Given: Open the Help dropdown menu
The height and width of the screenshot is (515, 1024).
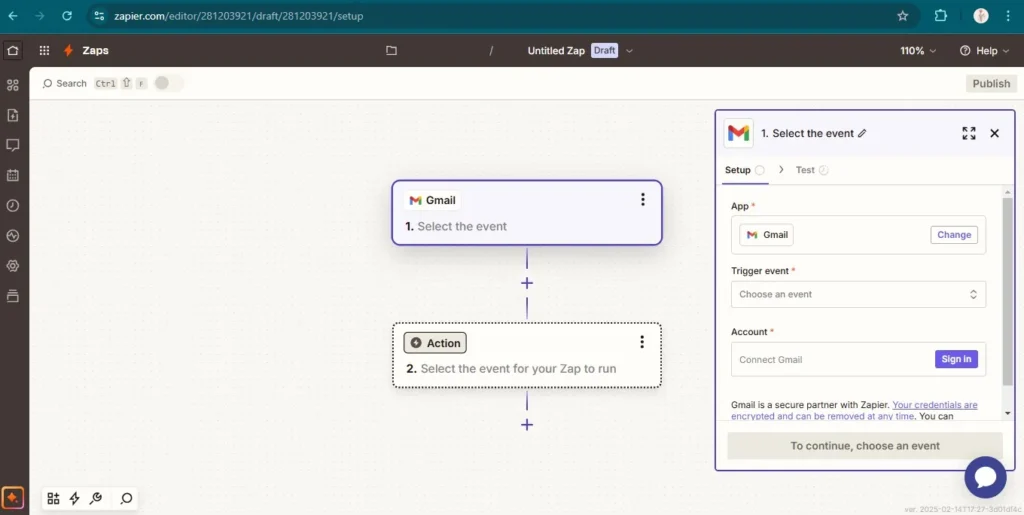Looking at the screenshot, I should coord(984,50).
